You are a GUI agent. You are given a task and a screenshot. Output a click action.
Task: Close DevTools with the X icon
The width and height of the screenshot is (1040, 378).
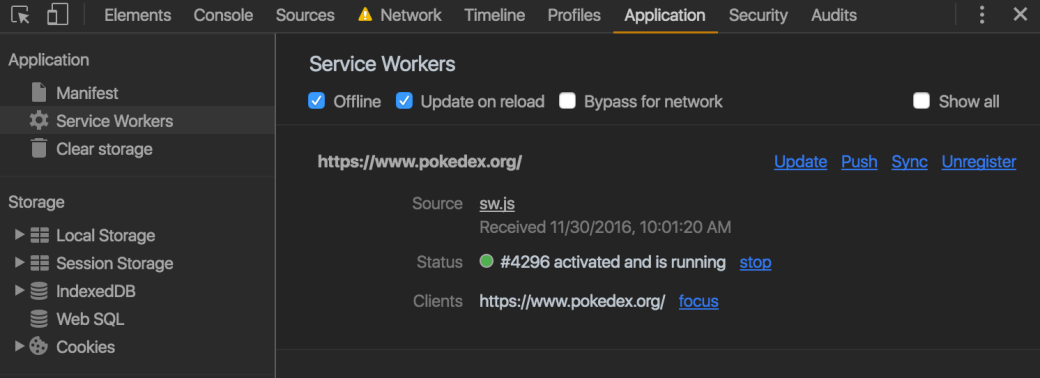(1020, 15)
